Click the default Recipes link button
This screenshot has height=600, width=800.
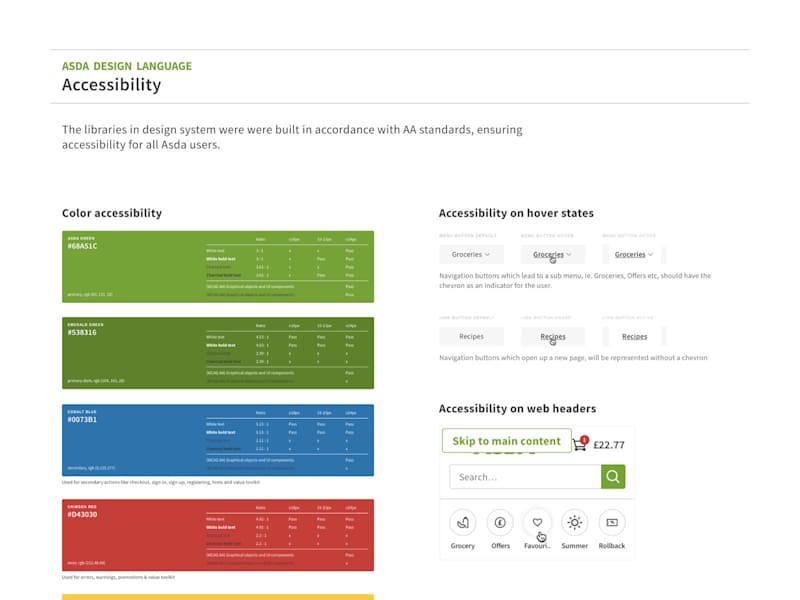[x=471, y=336]
